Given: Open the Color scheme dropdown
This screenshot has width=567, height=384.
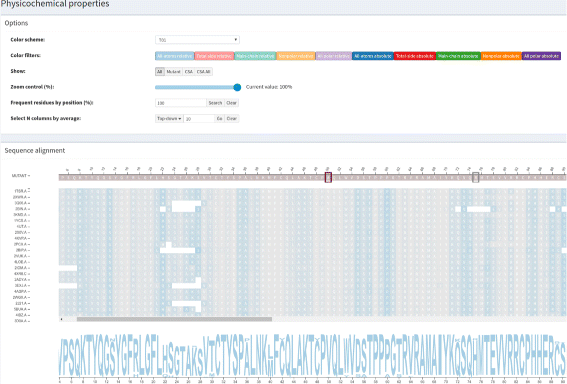Looking at the screenshot, I should (197, 40).
